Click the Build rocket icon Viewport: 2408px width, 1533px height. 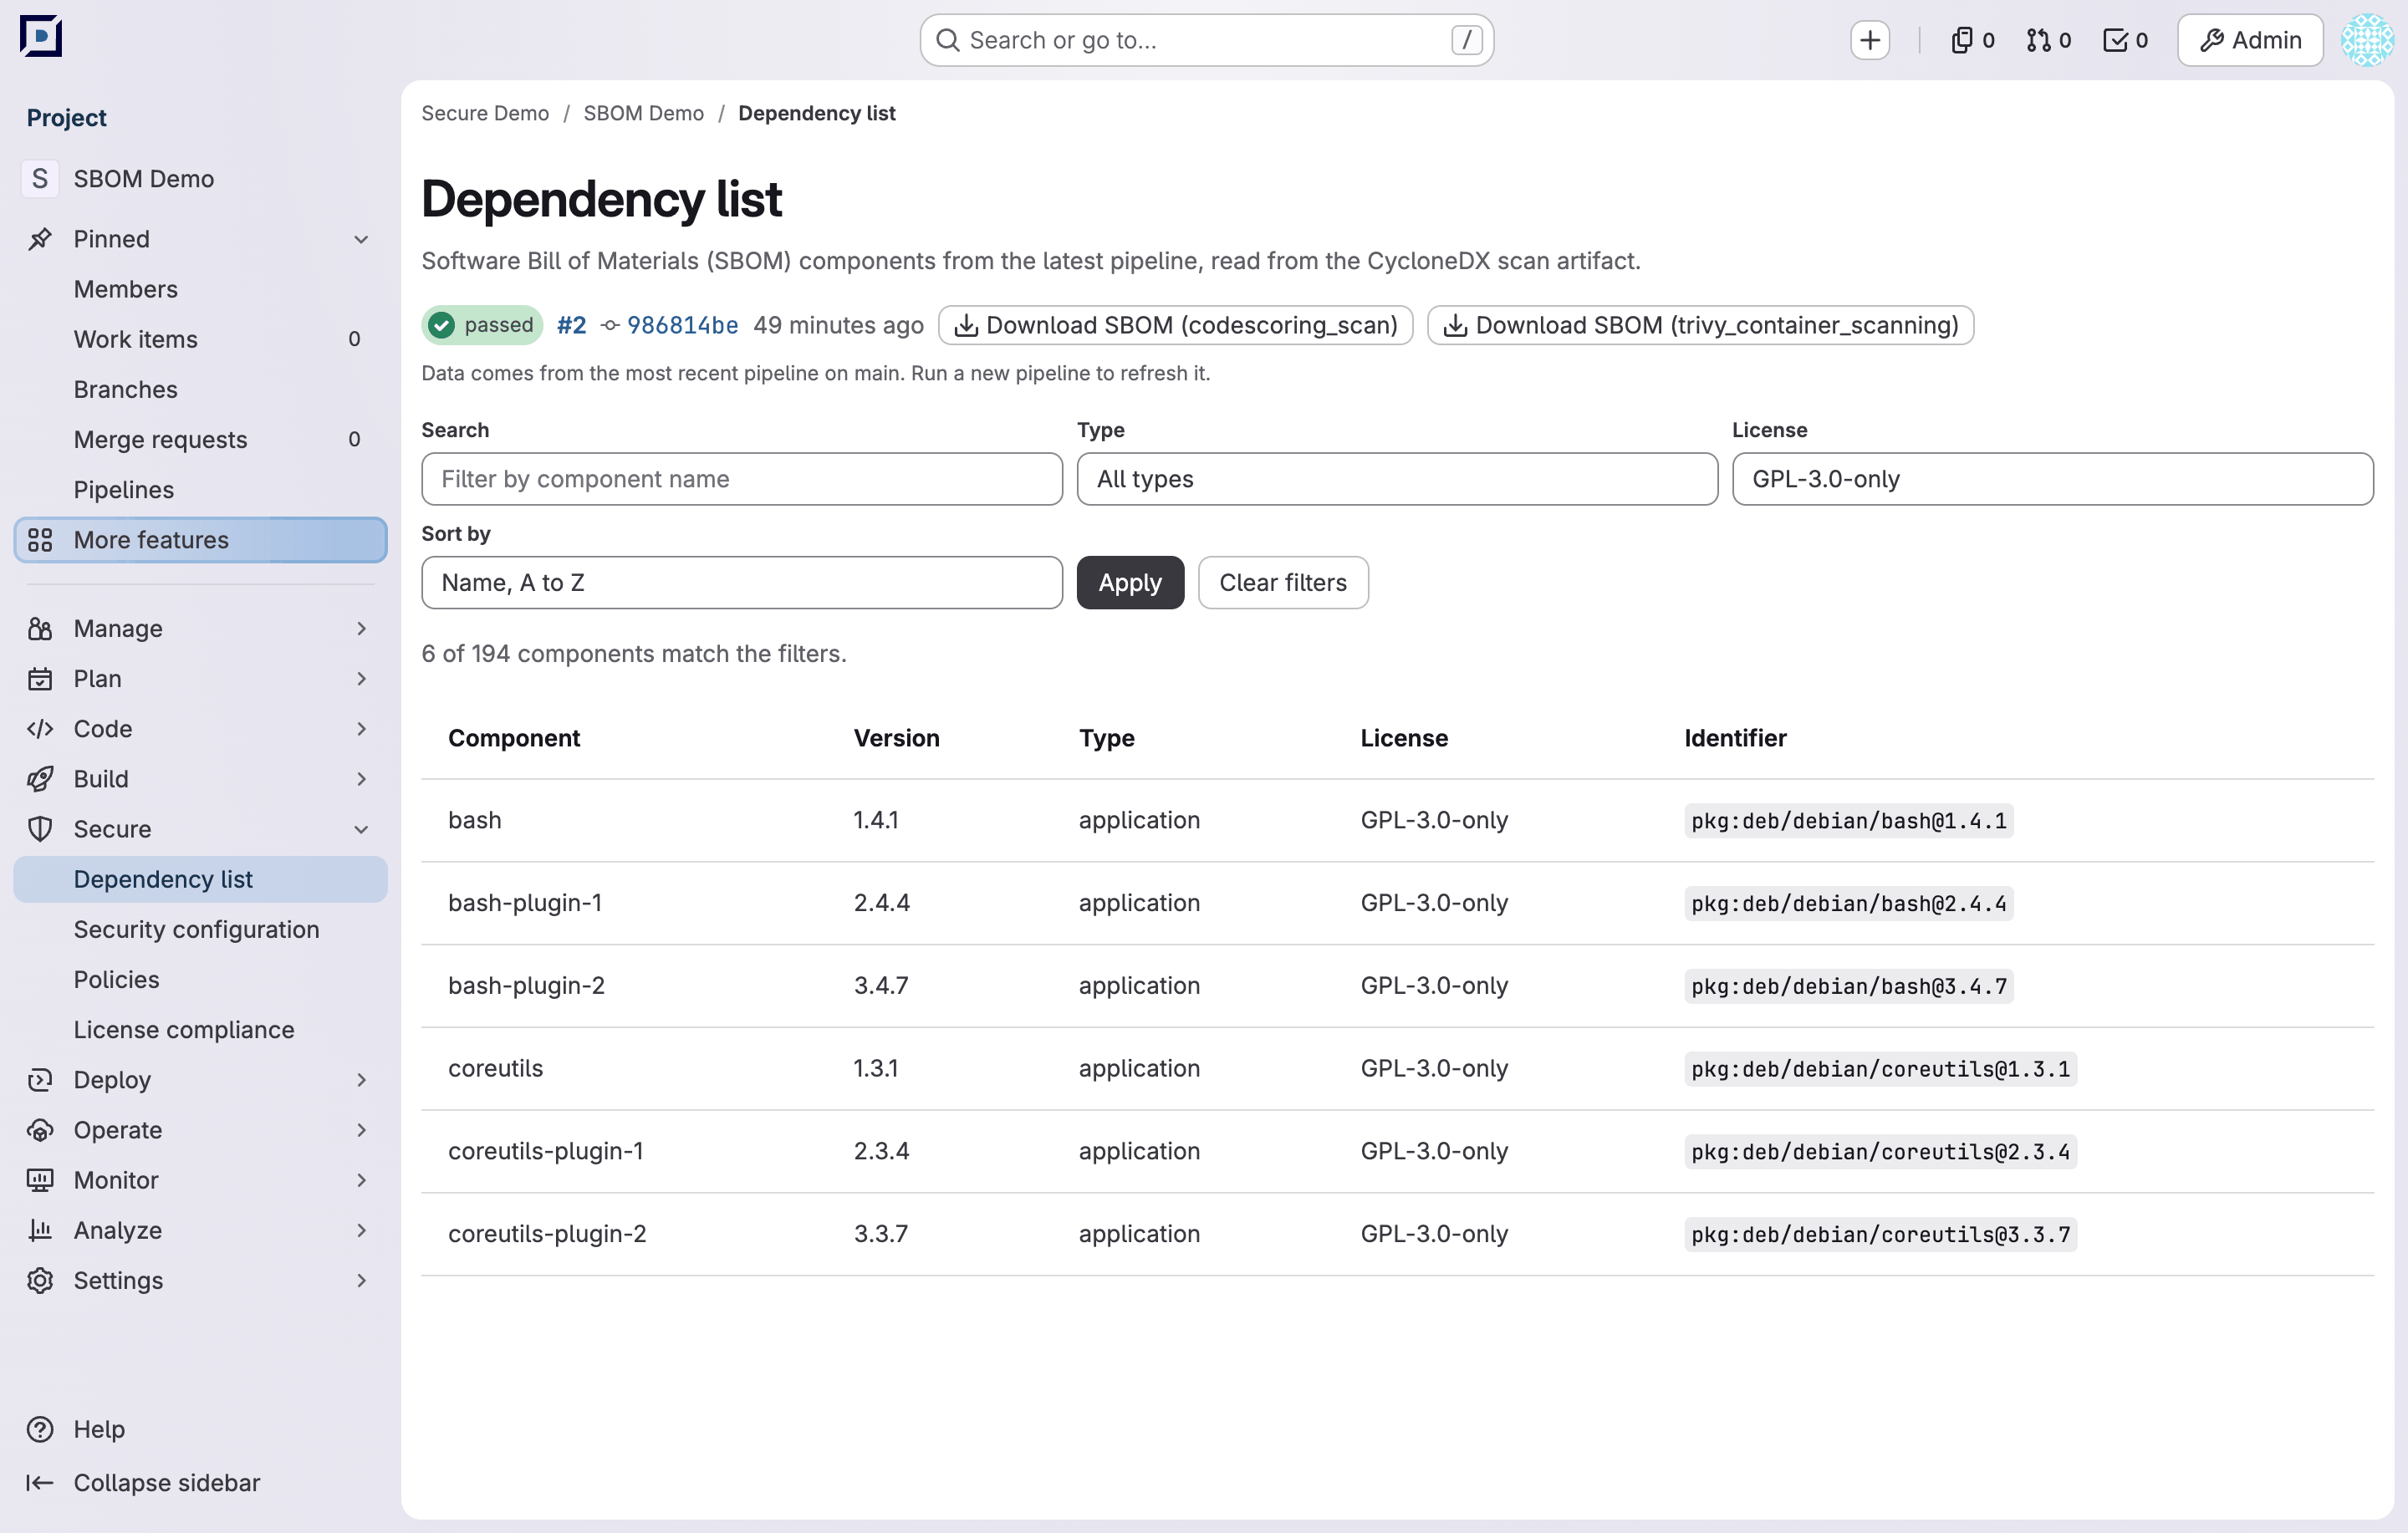click(40, 778)
